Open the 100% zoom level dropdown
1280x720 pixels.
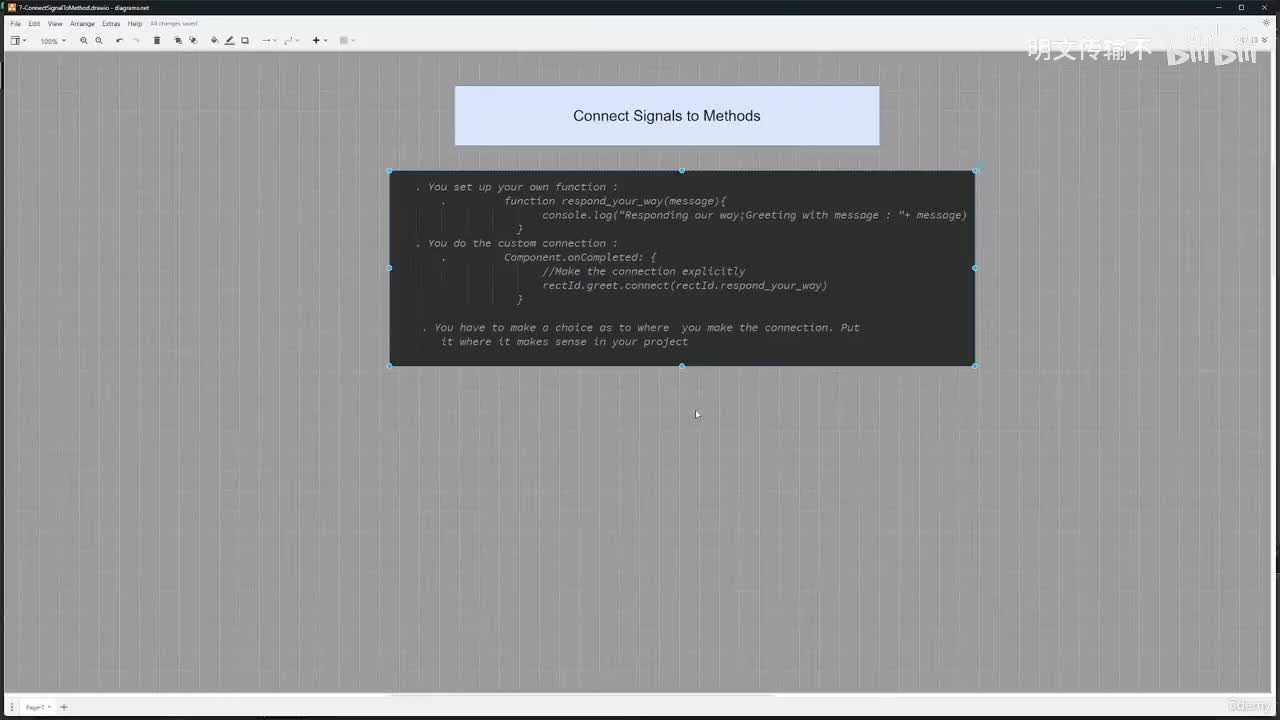[53, 41]
